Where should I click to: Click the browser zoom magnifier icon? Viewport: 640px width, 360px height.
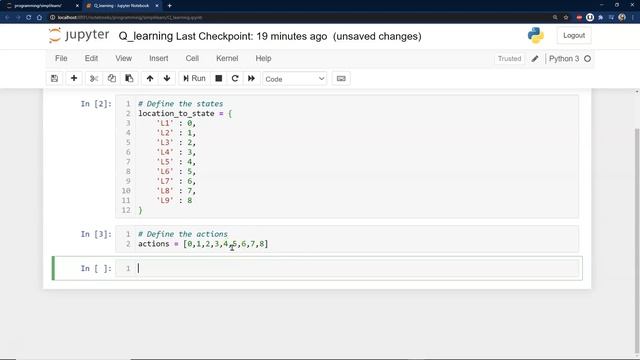(x=555, y=18)
